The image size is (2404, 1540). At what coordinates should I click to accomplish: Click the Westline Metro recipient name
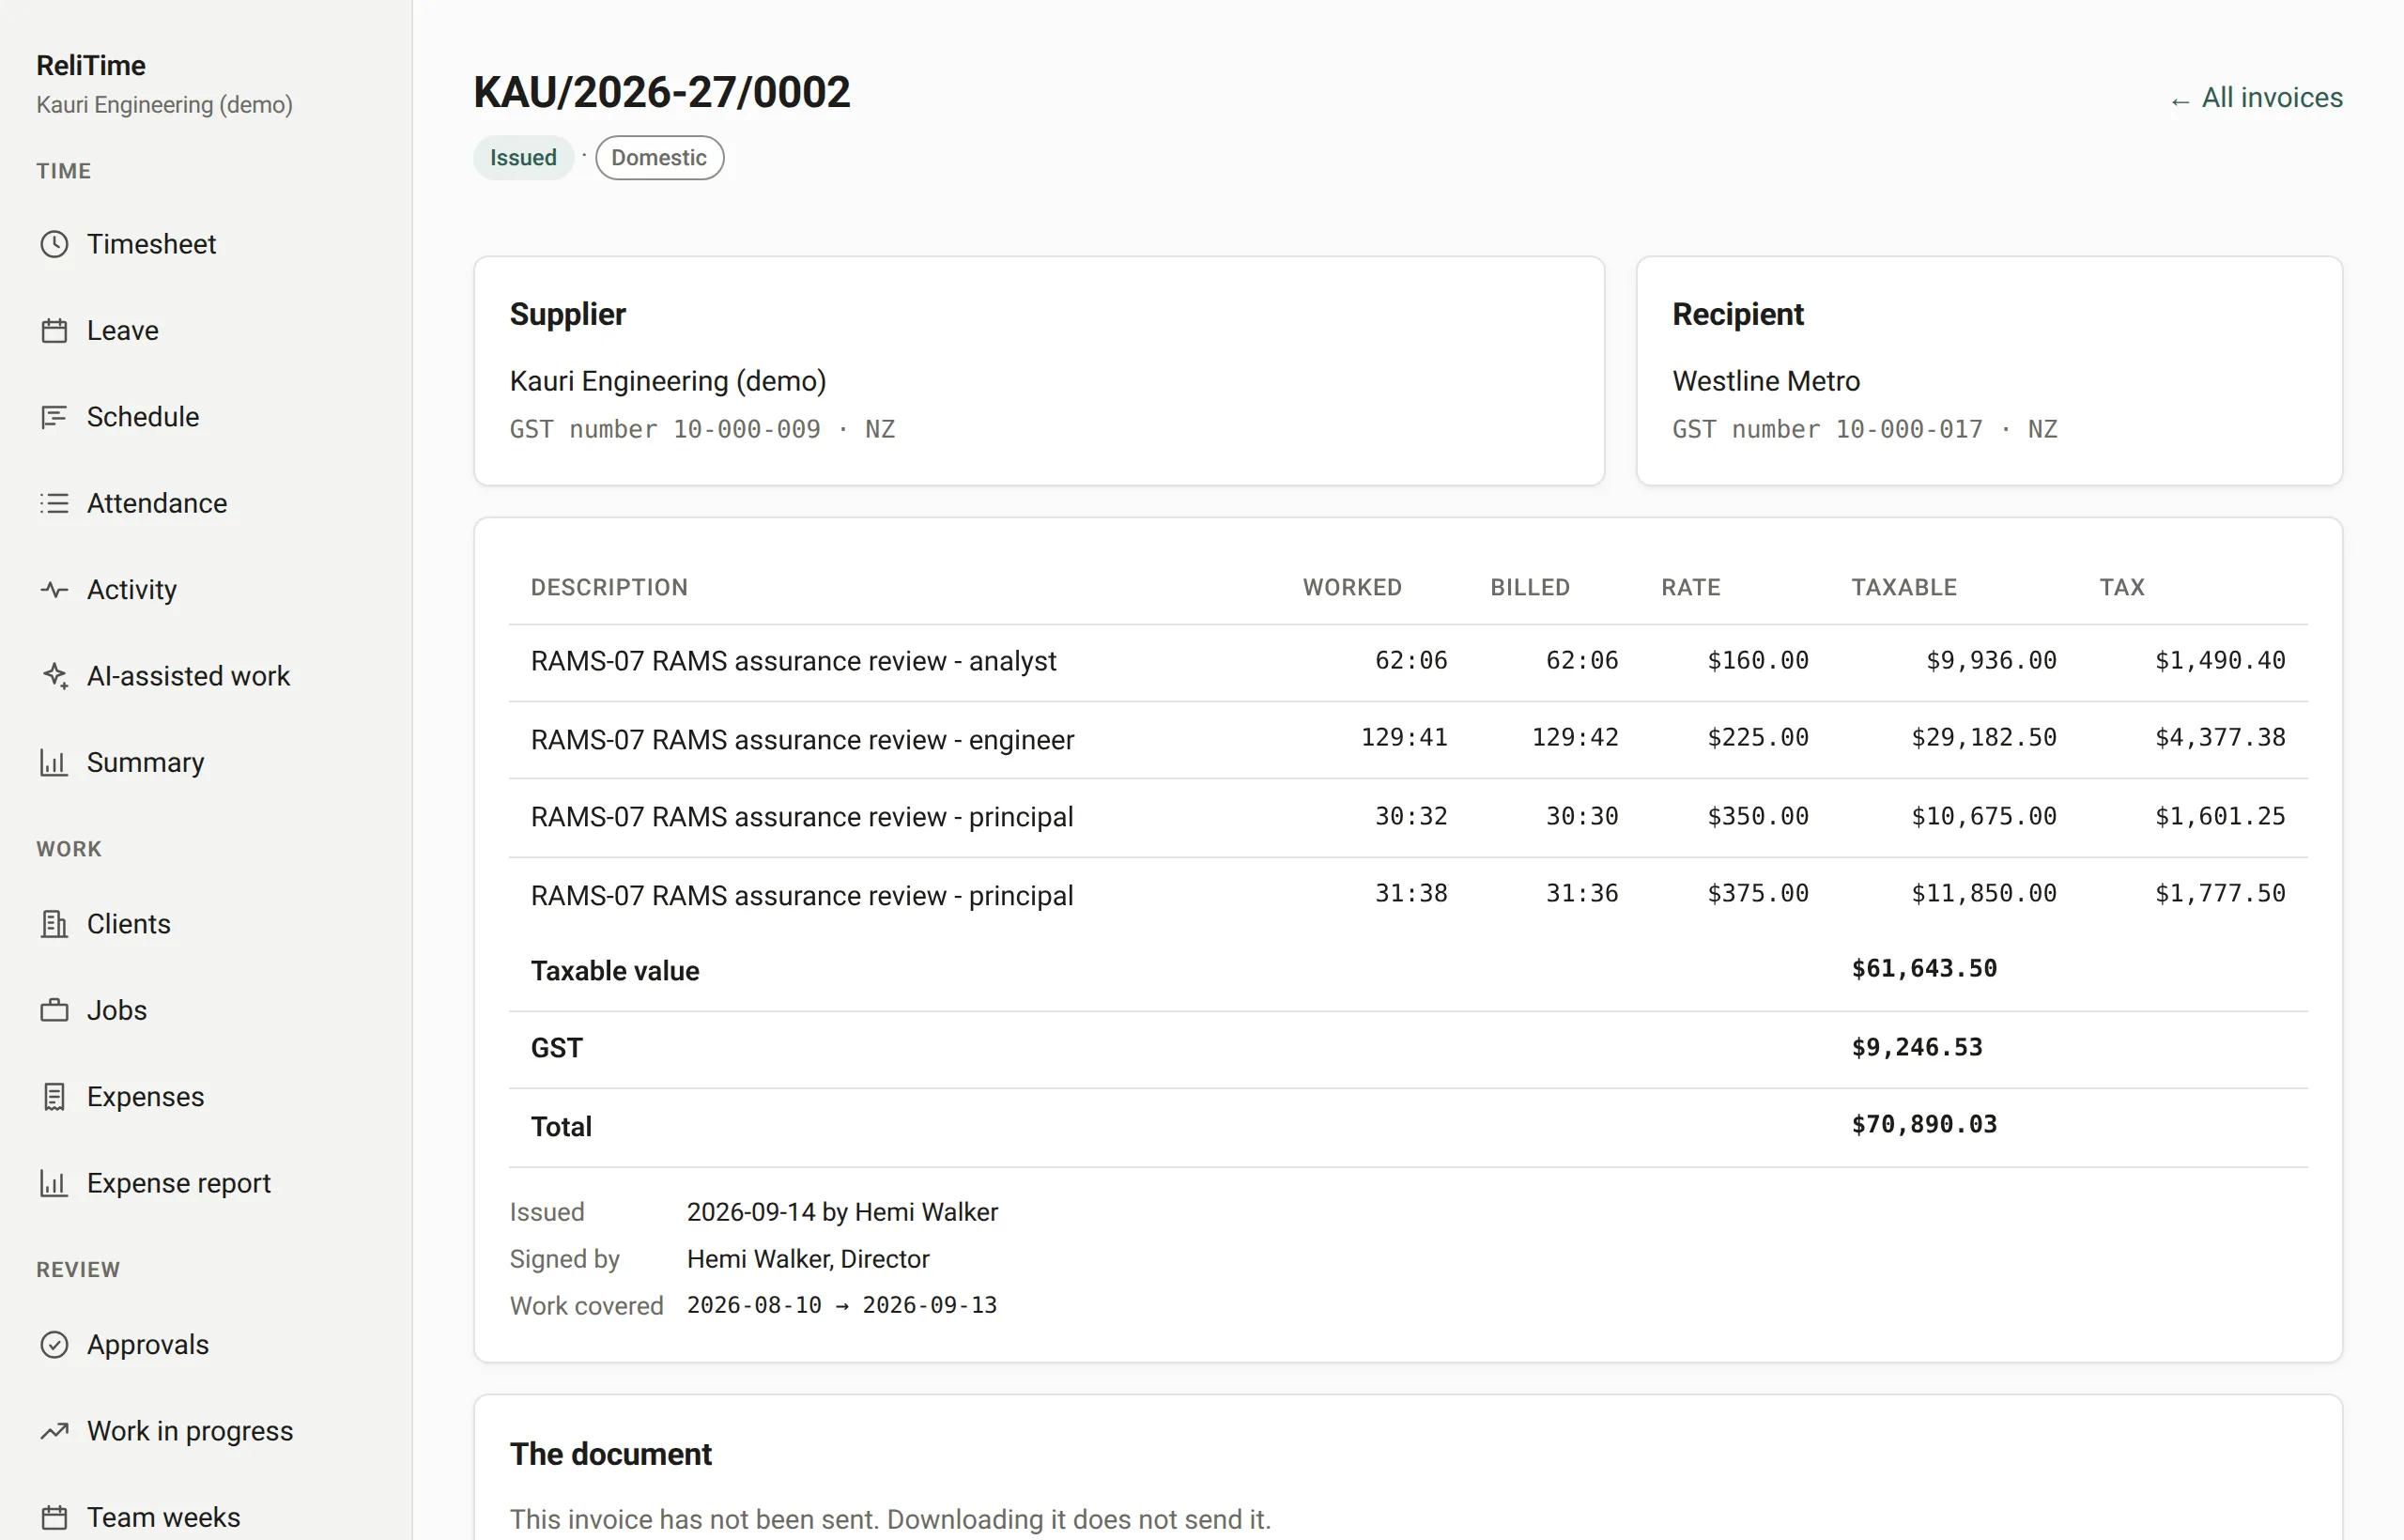pos(1766,381)
